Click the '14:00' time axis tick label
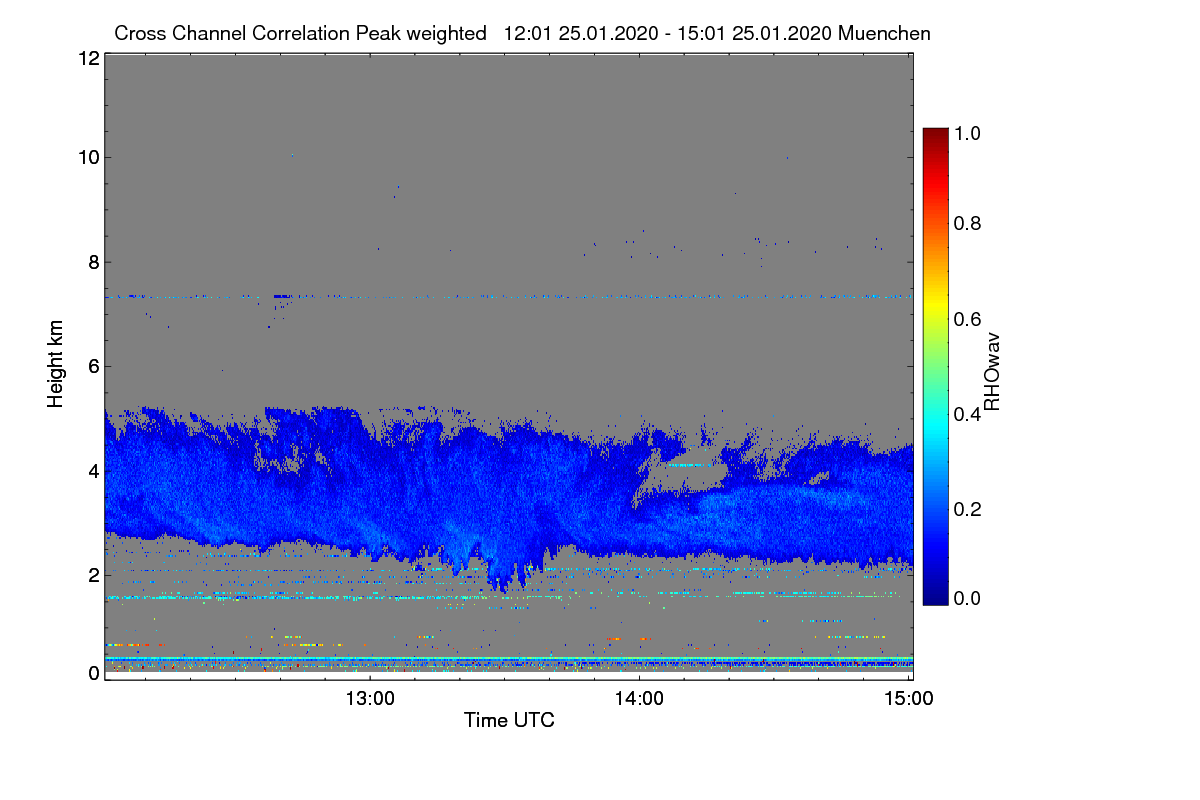 tap(640, 699)
